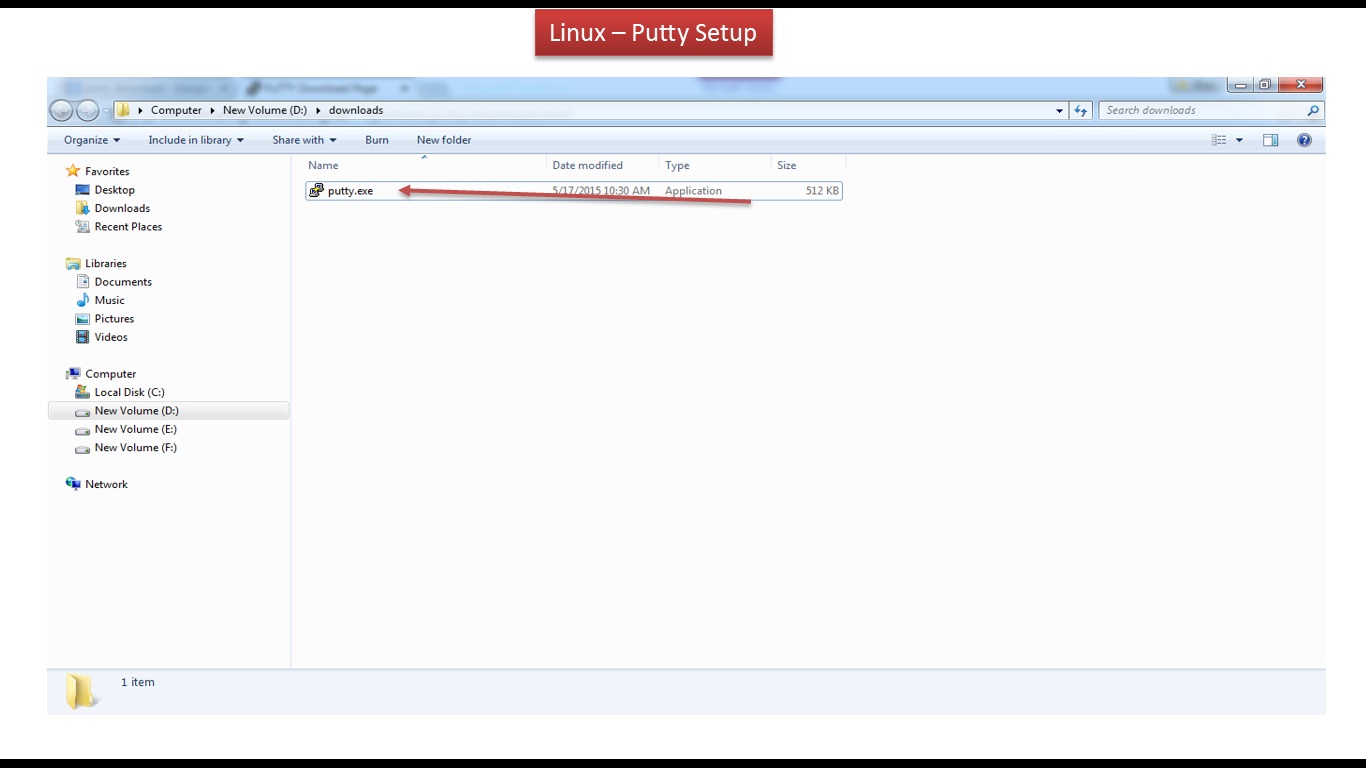The width and height of the screenshot is (1366, 768).
Task: Click the Application type cell for putty.exe
Action: 693,191
